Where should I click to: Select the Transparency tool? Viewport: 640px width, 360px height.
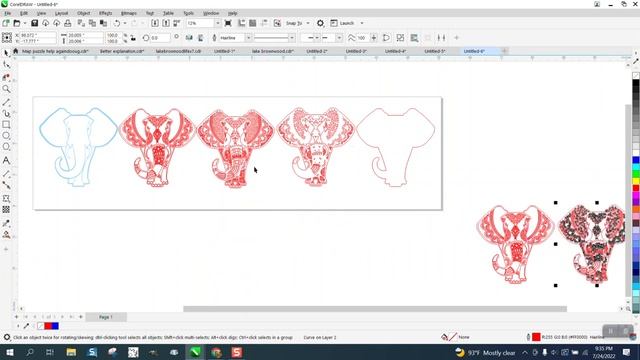(6, 209)
